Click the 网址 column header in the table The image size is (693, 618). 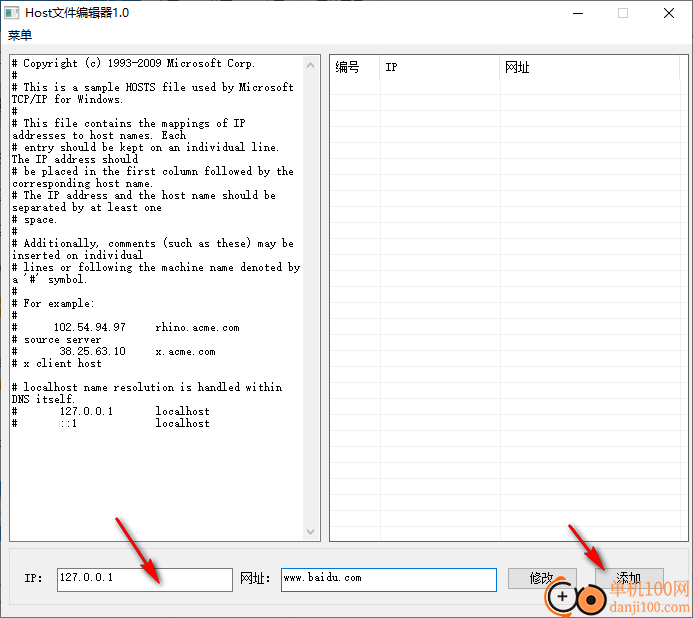click(x=590, y=67)
